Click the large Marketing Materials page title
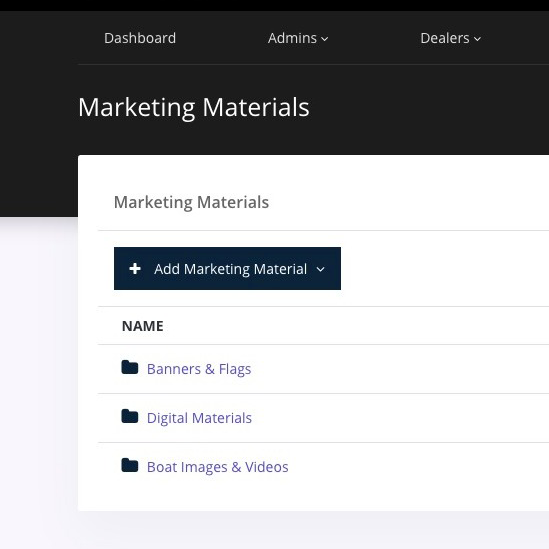Image resolution: width=549 pixels, height=549 pixels. pyautogui.click(x=194, y=107)
